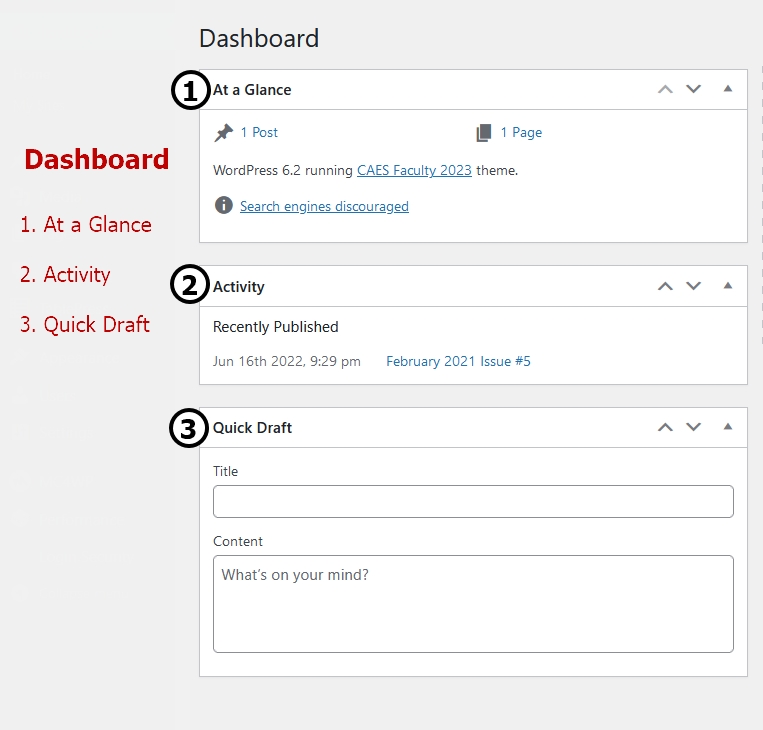Screen dimensions: 763x730
Task: Click the What's on your mind content box
Action: [473, 604]
